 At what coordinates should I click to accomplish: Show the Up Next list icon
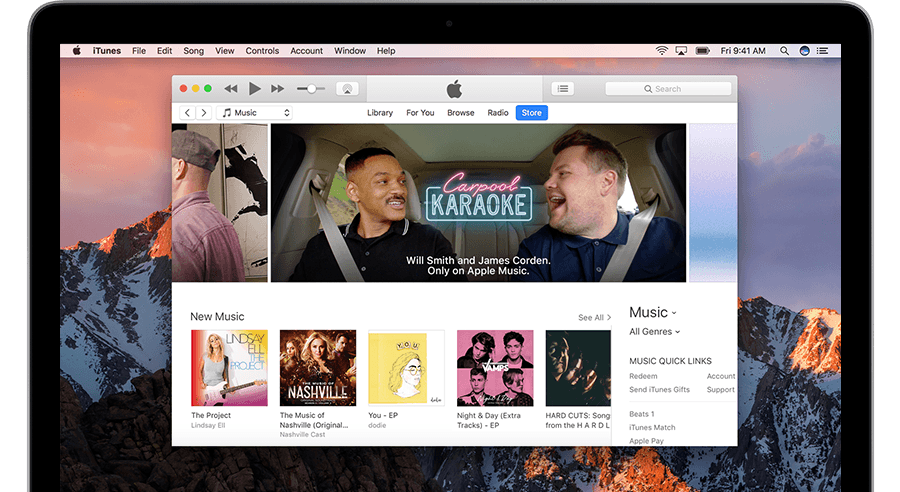[x=562, y=88]
